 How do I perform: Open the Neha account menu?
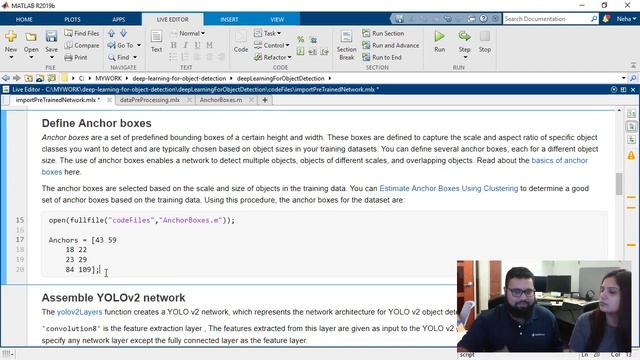626,19
